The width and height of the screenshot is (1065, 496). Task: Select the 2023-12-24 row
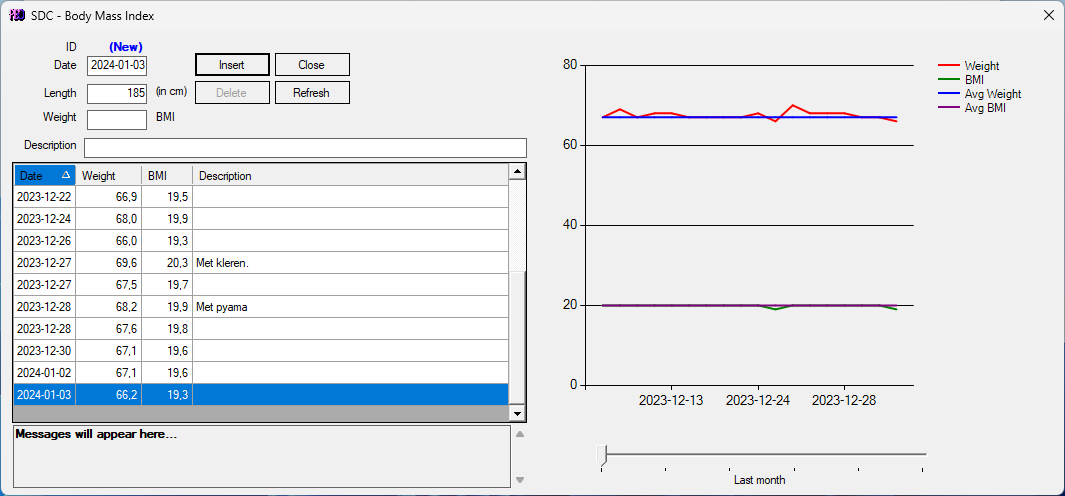[261, 219]
